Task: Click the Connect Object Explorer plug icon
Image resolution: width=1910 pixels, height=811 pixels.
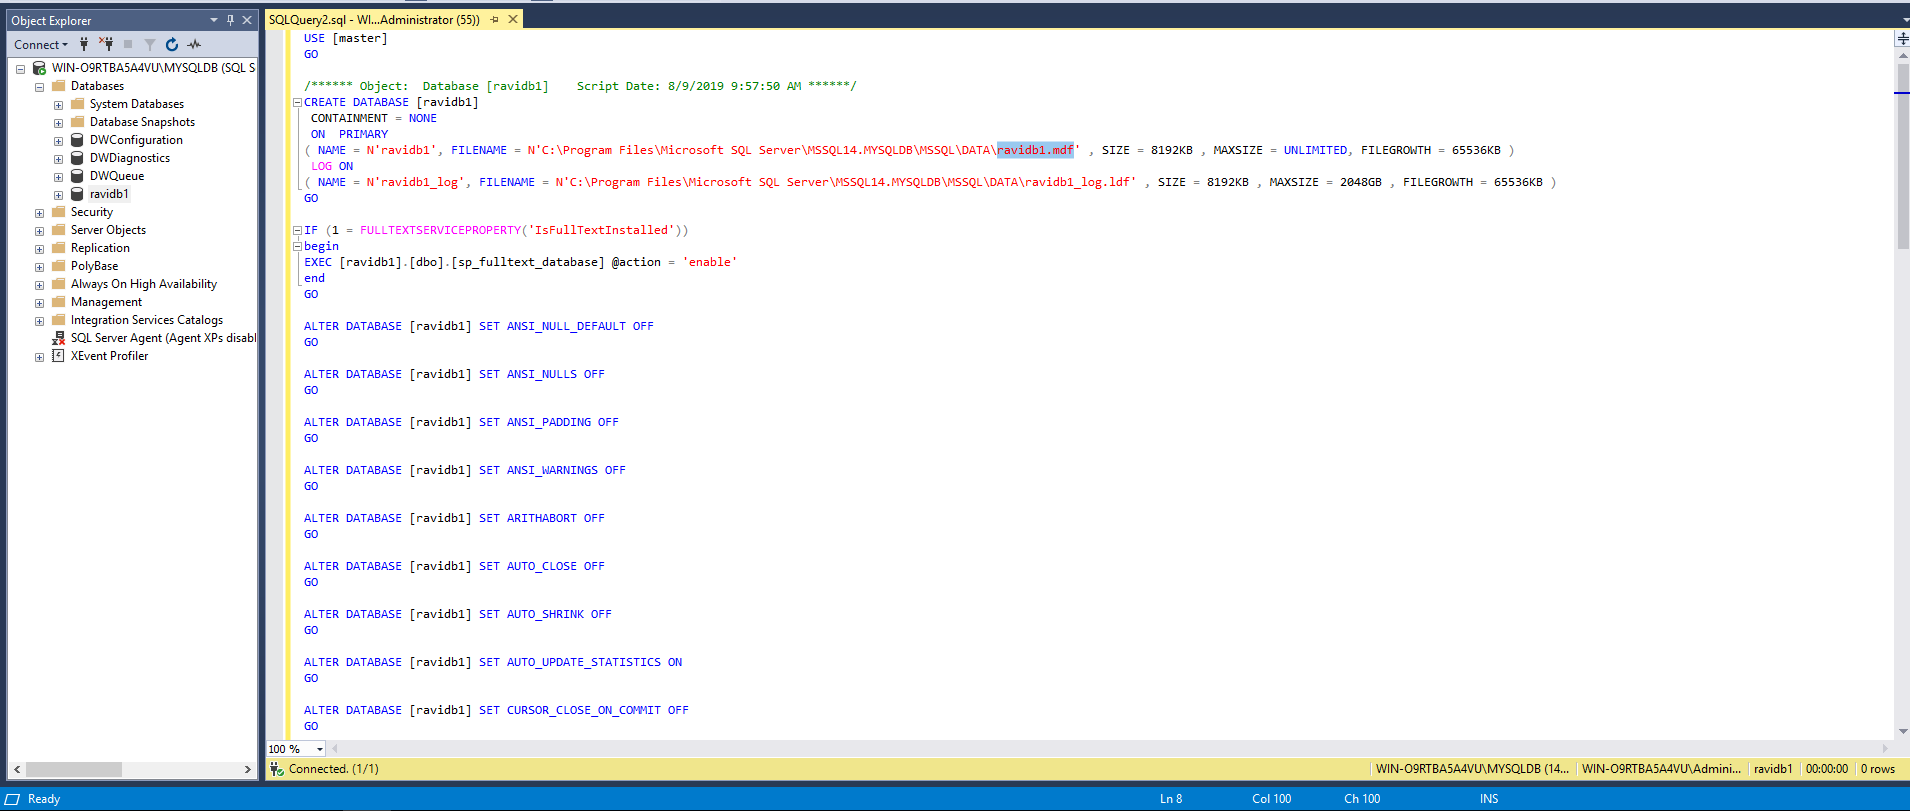Action: (x=84, y=44)
